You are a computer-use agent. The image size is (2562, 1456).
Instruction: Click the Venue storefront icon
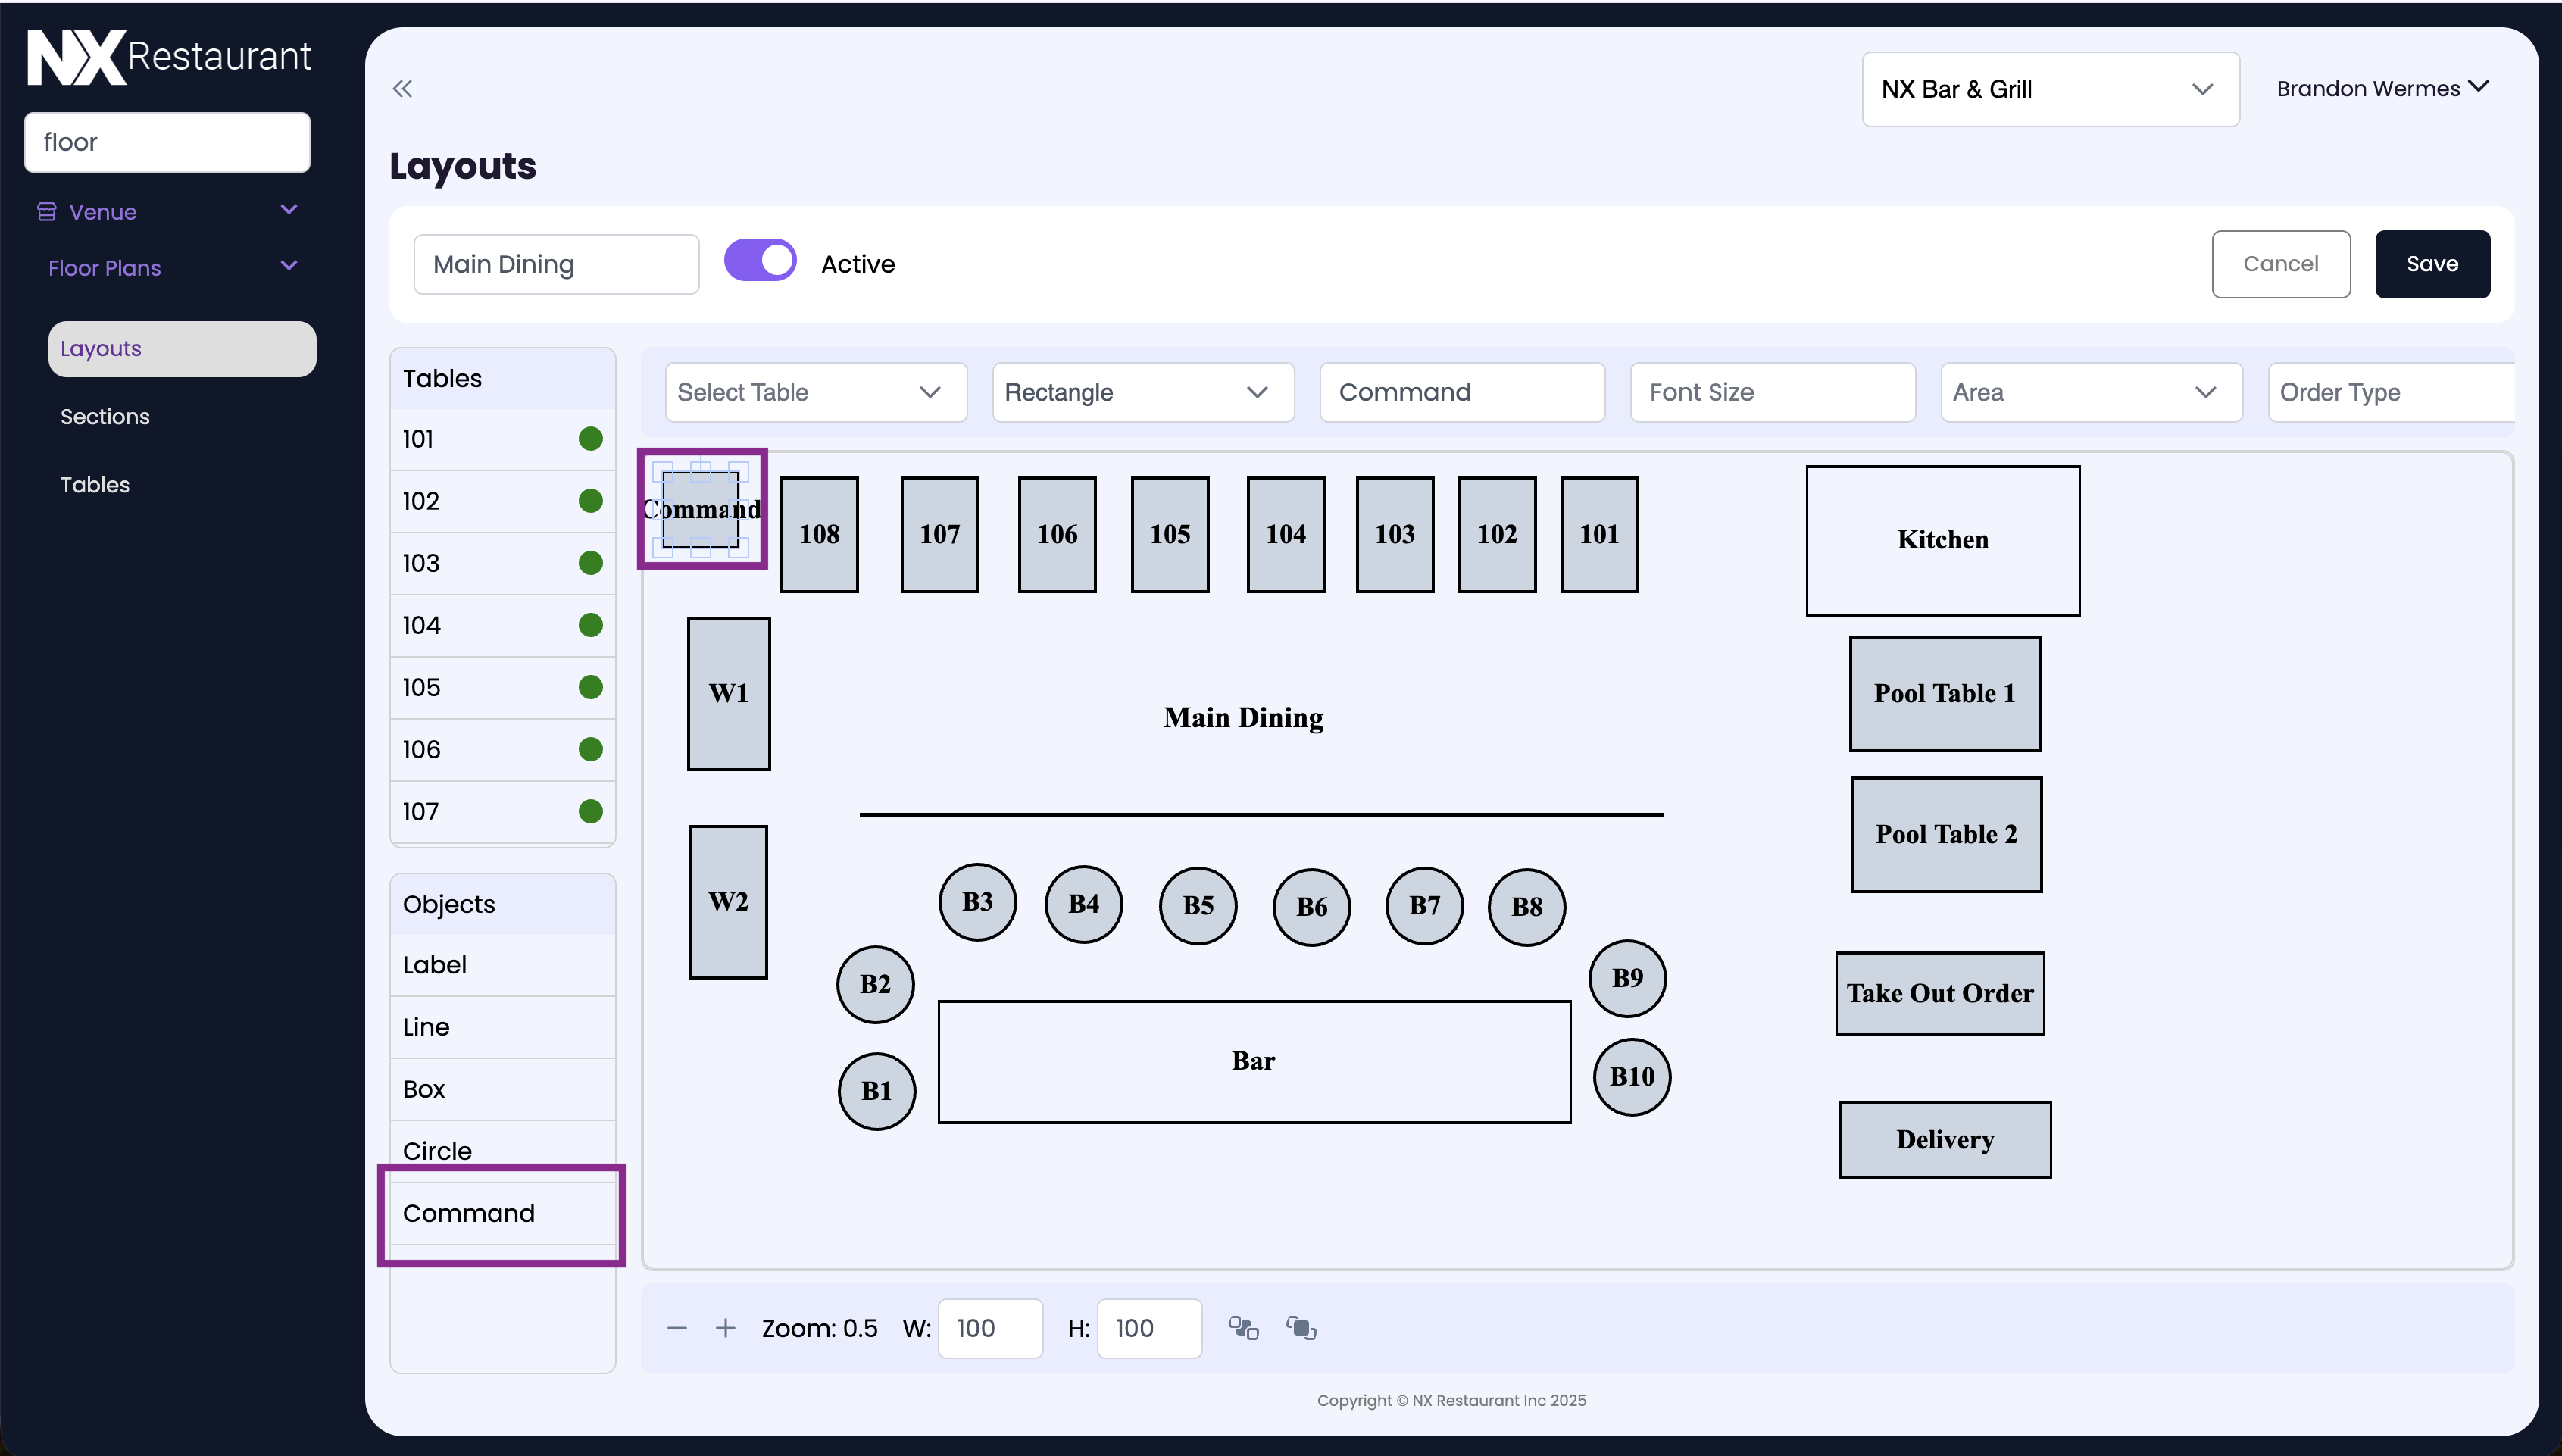pos(46,212)
